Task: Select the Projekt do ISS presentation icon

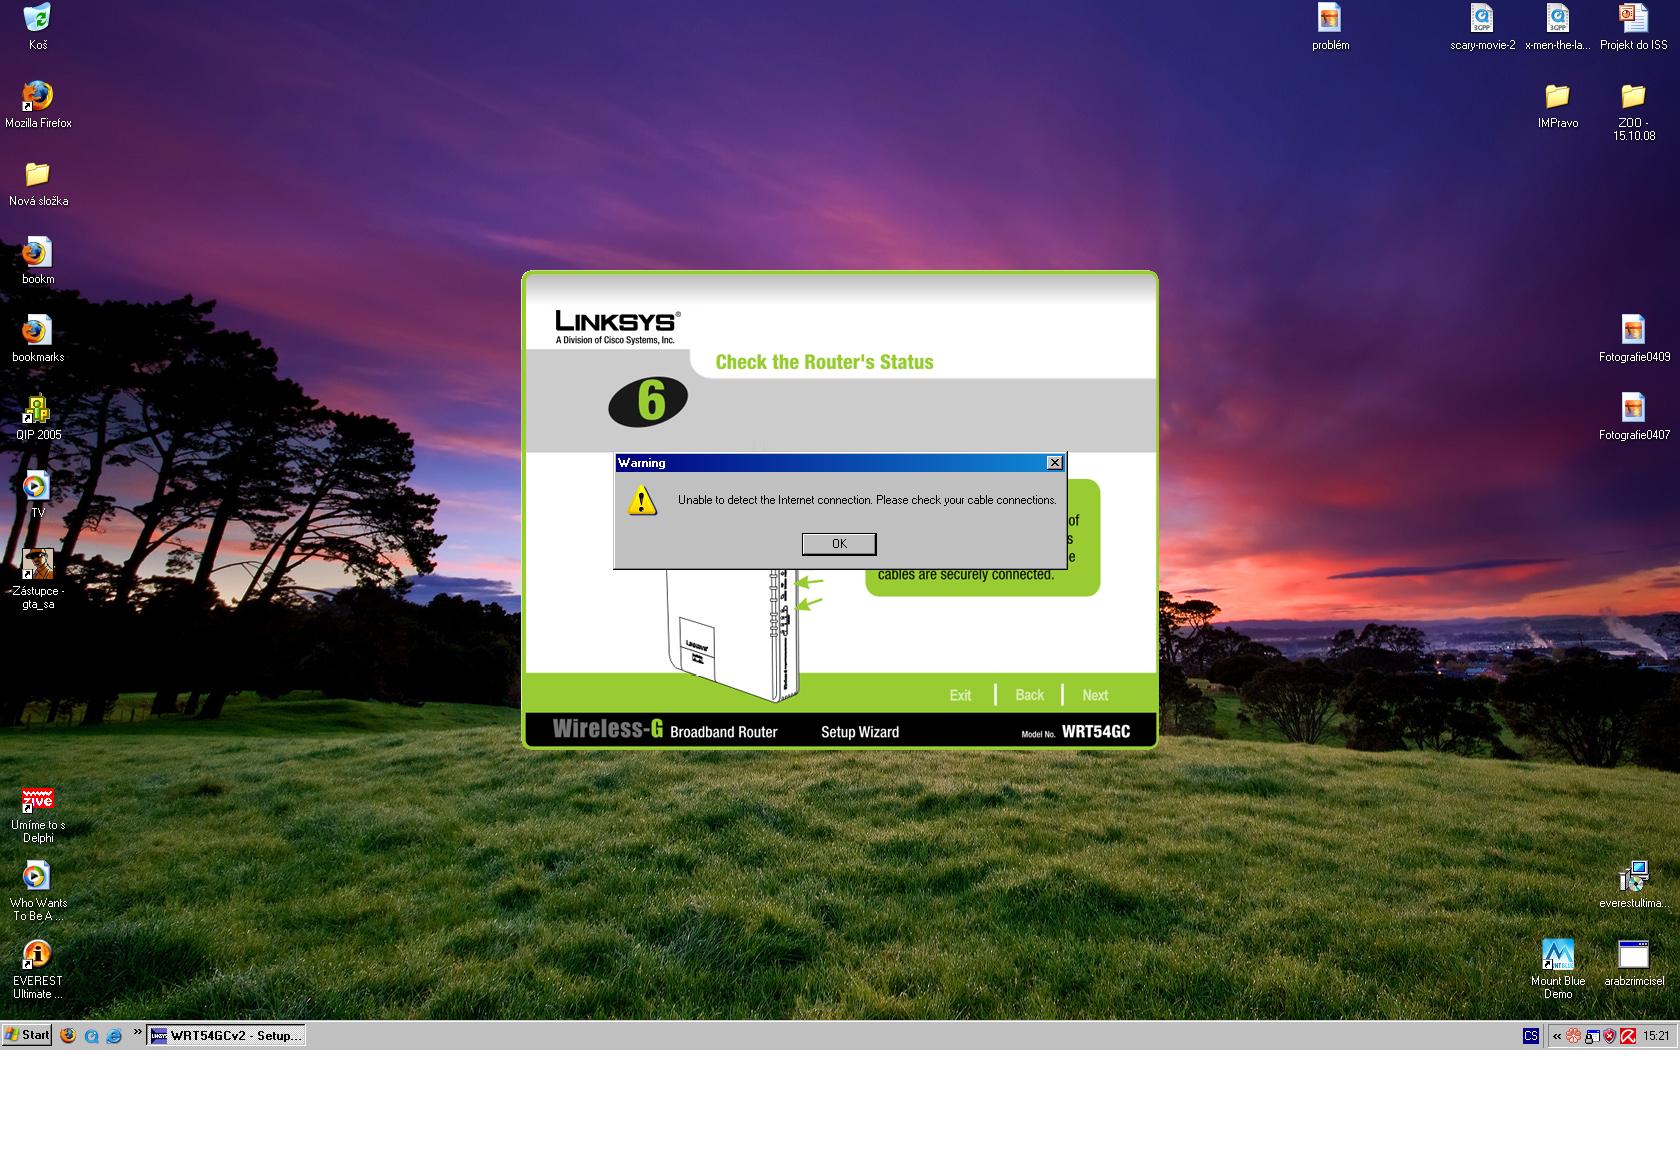Action: (x=1633, y=27)
